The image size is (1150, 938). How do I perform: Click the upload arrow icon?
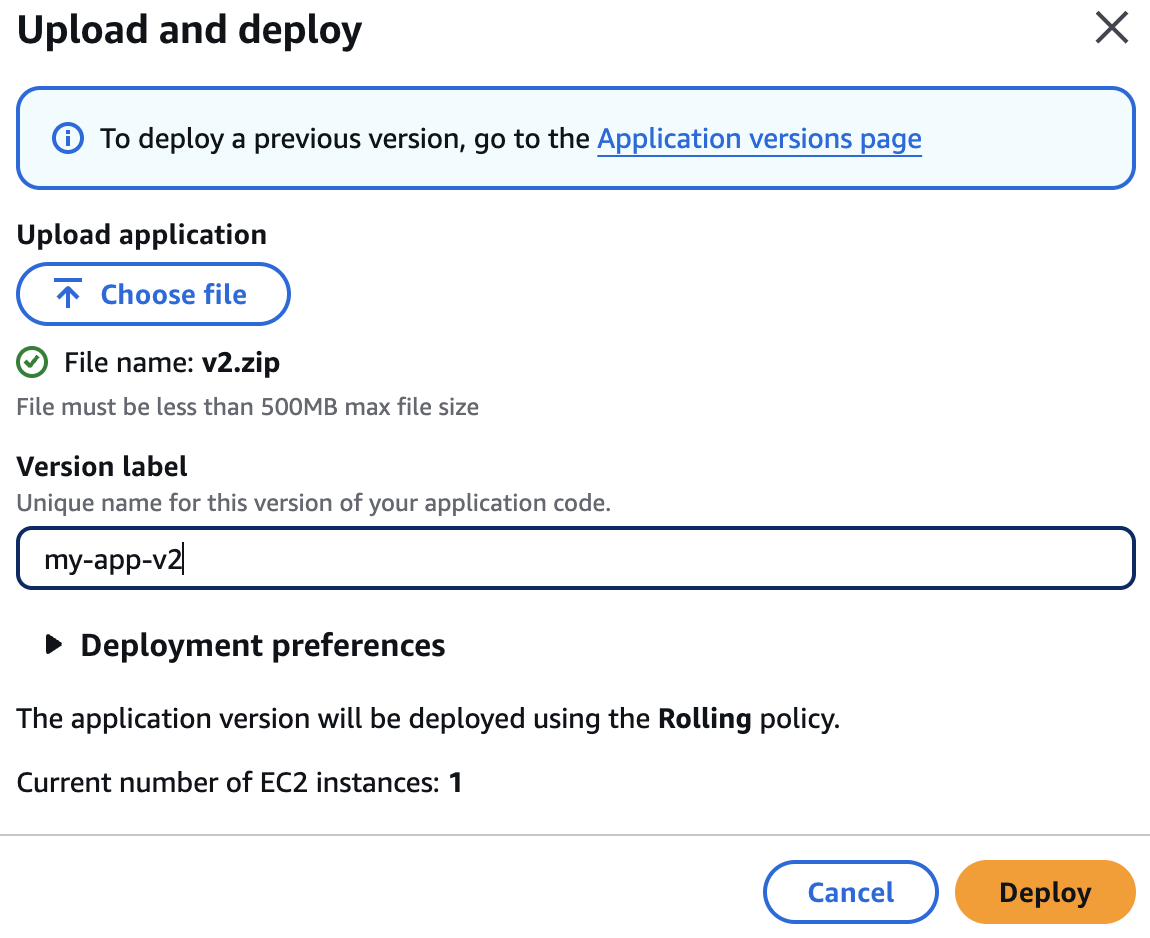68,295
